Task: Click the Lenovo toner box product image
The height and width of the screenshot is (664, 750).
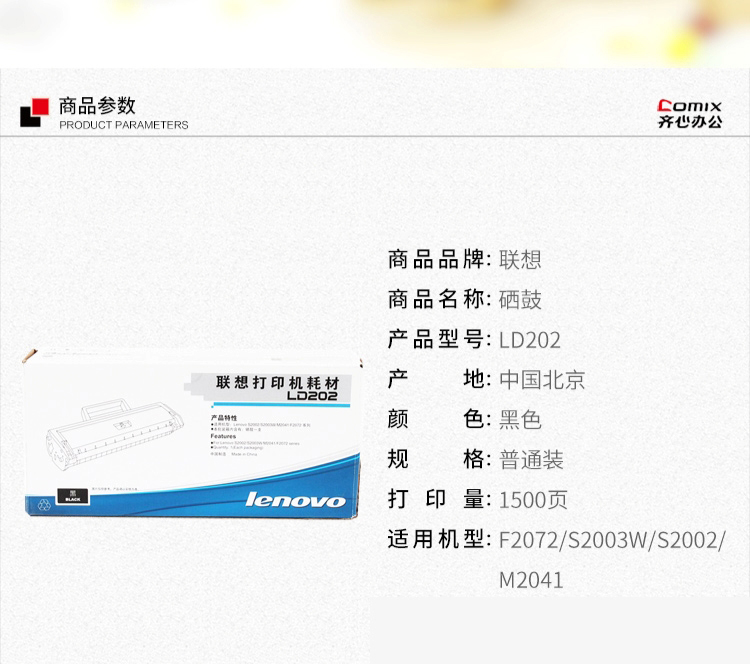Action: (192, 433)
